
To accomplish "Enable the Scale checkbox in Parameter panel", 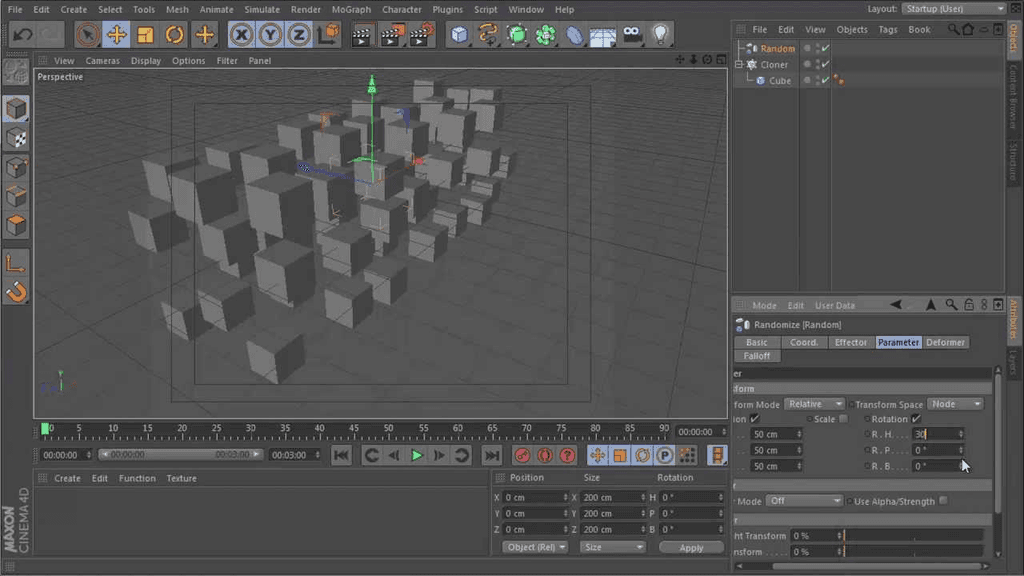I will pos(844,419).
